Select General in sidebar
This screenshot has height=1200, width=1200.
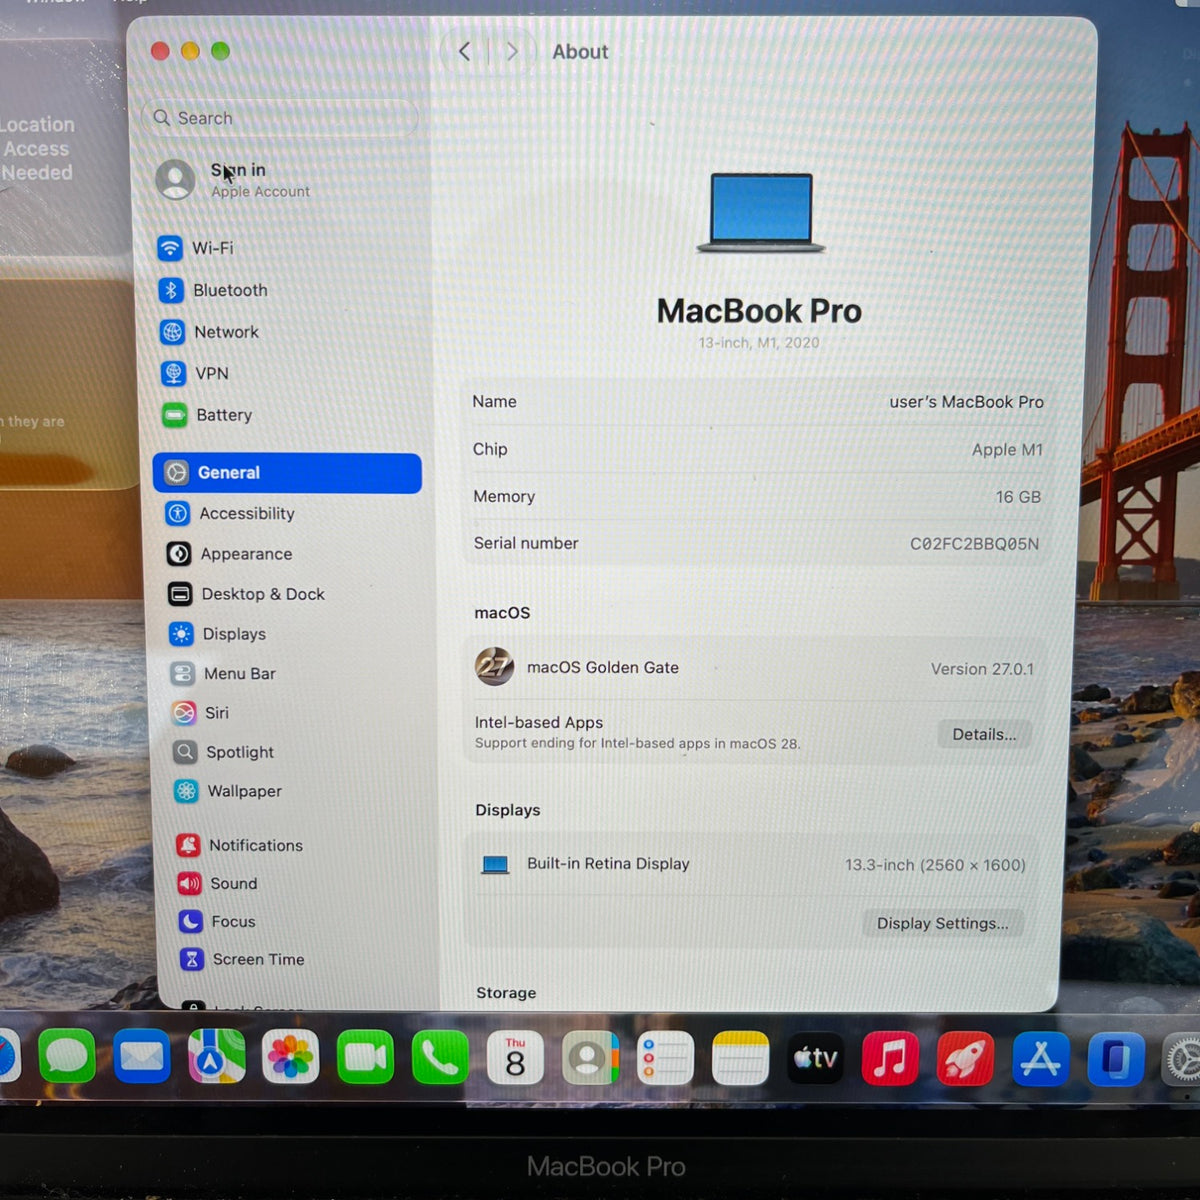click(x=287, y=473)
